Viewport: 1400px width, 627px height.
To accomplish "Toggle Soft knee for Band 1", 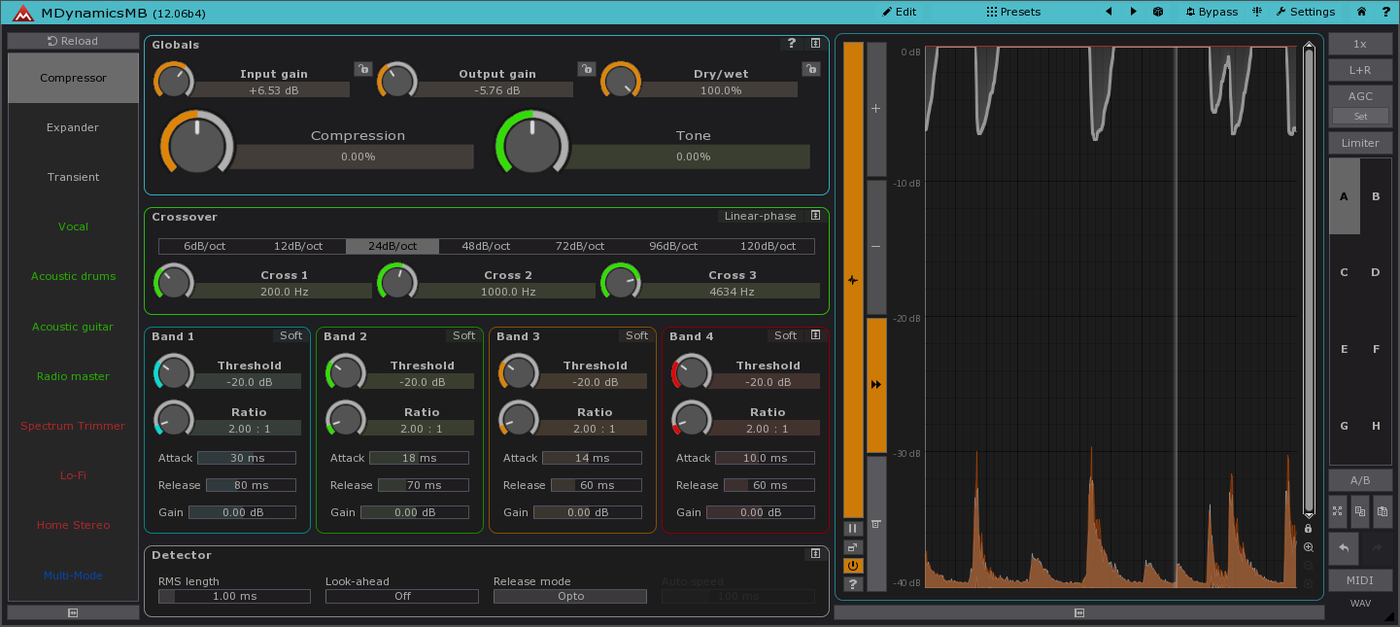I will tap(291, 336).
